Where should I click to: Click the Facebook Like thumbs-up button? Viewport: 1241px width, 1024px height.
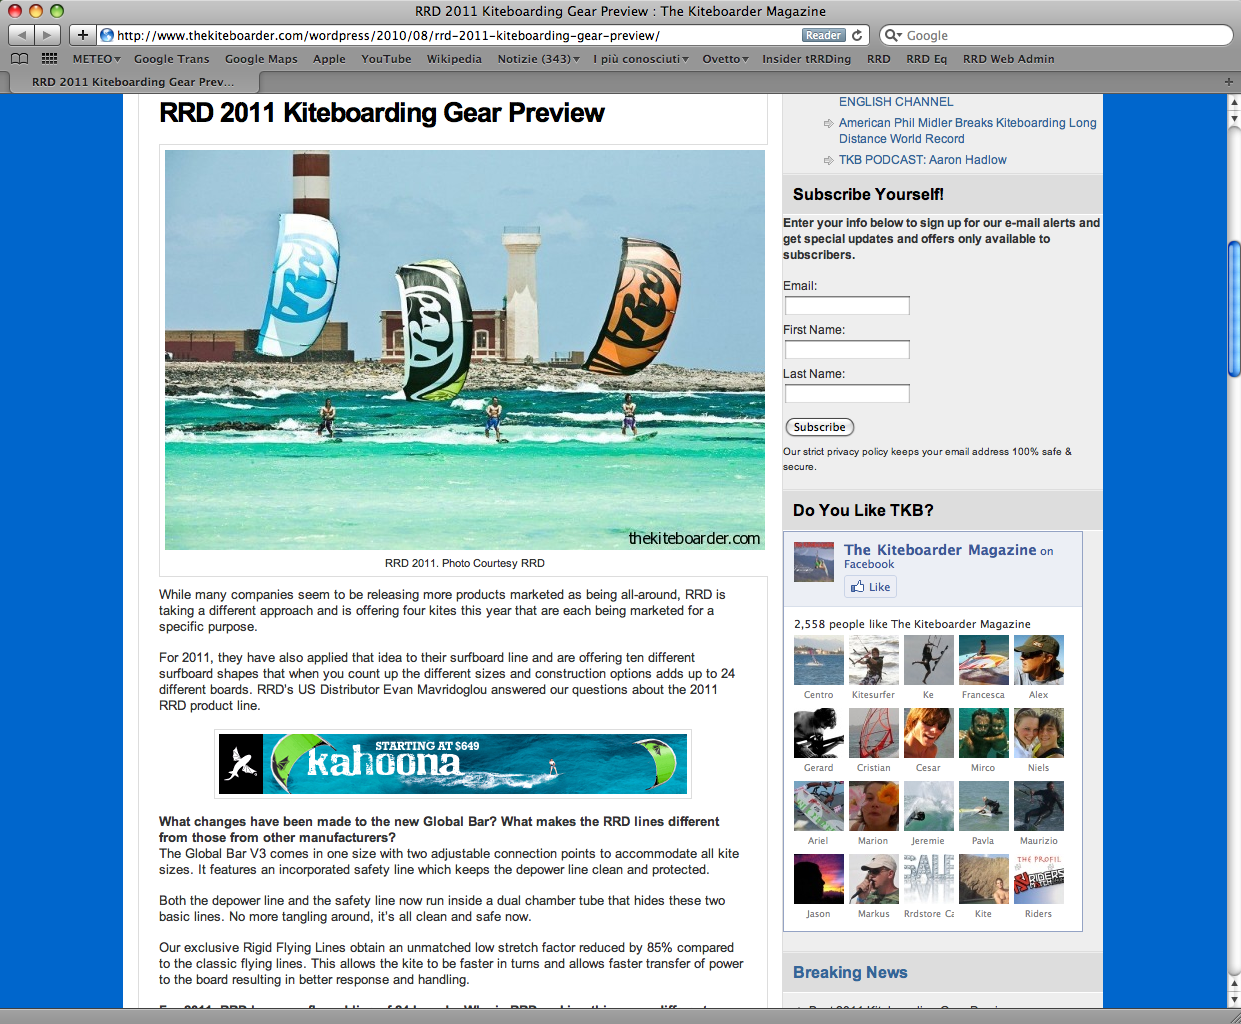pyautogui.click(x=870, y=587)
